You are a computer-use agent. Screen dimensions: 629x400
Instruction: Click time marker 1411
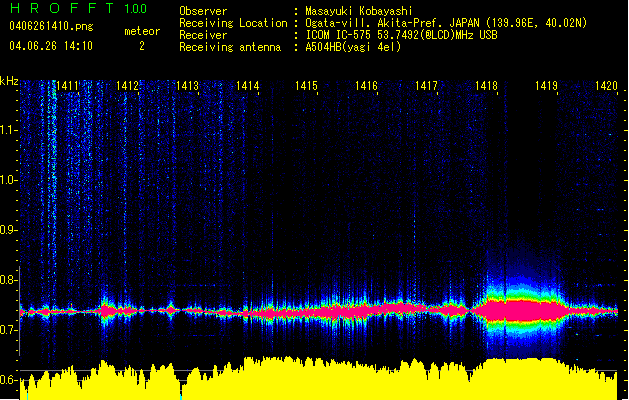coord(67,86)
